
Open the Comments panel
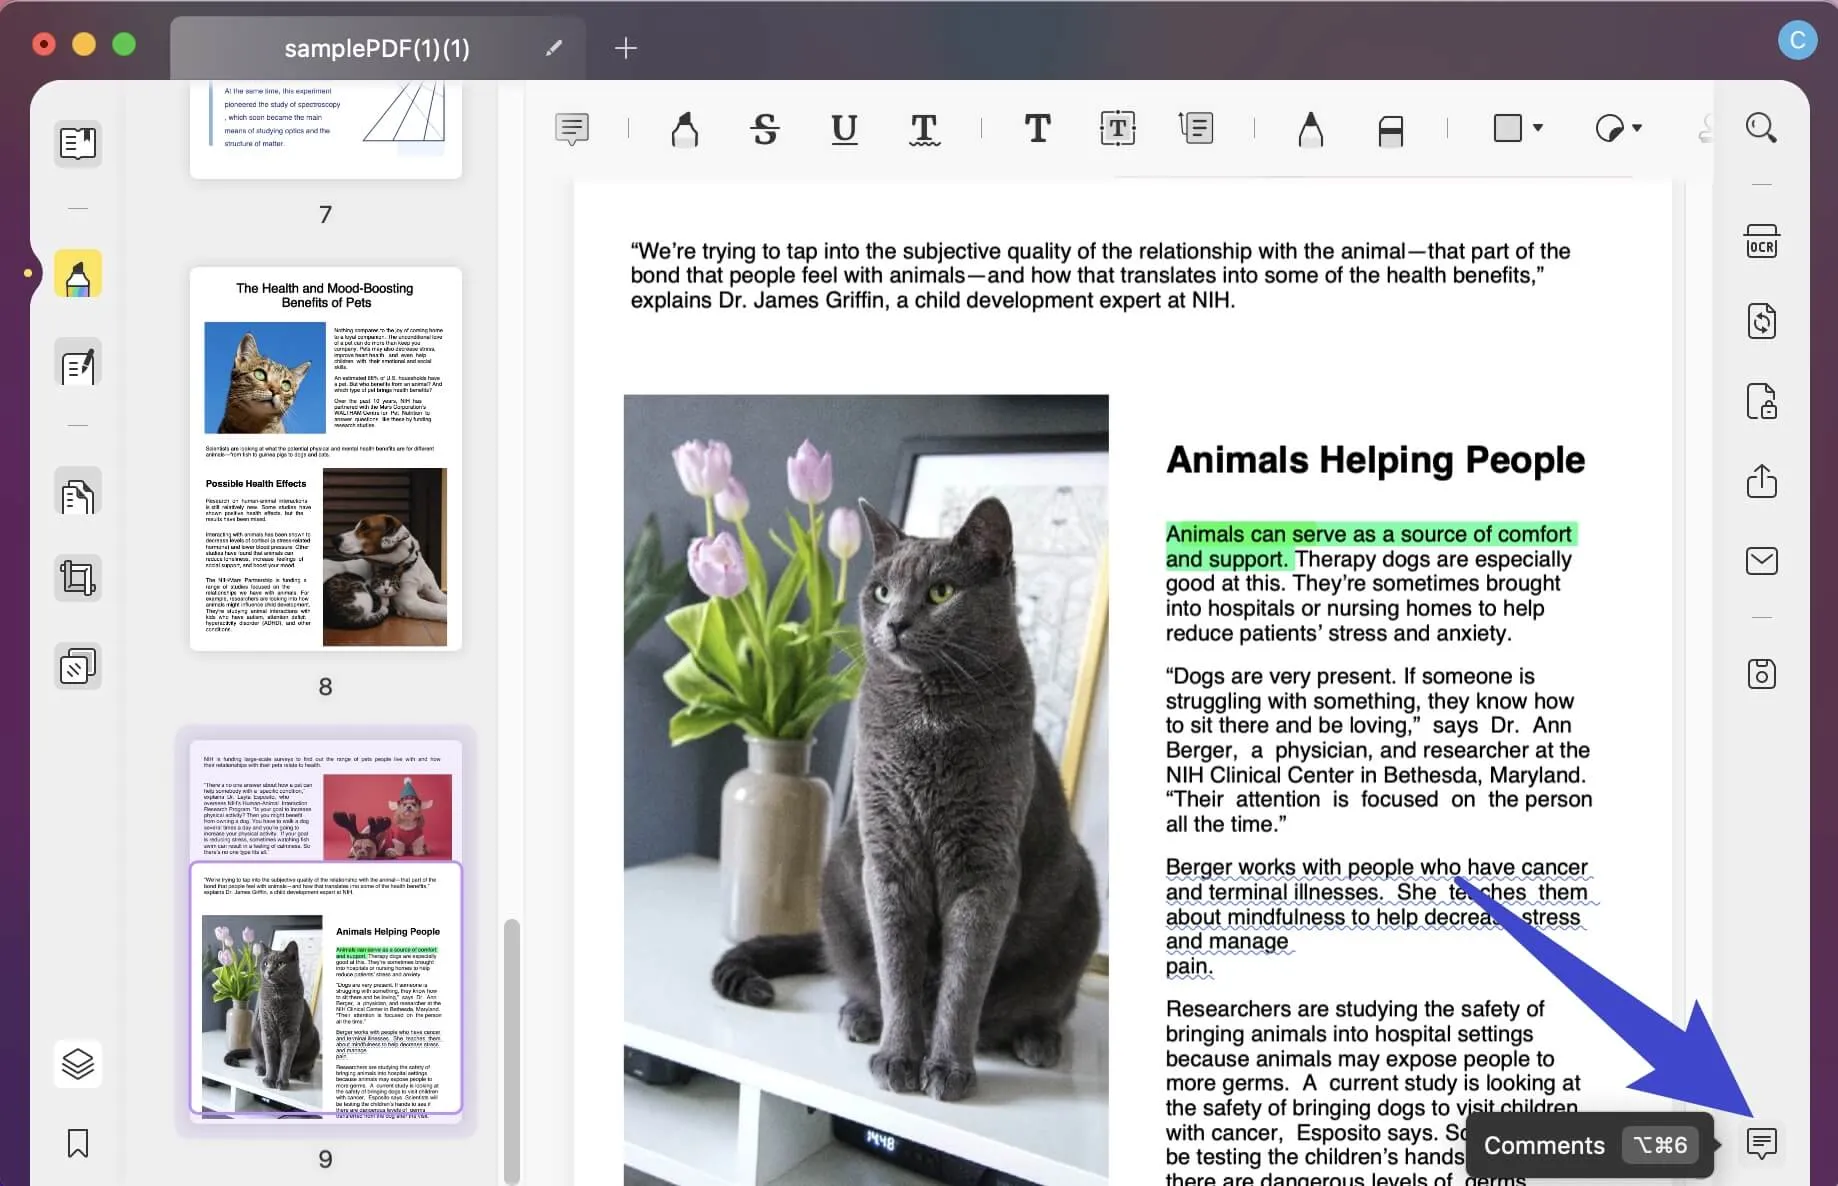point(1761,1143)
